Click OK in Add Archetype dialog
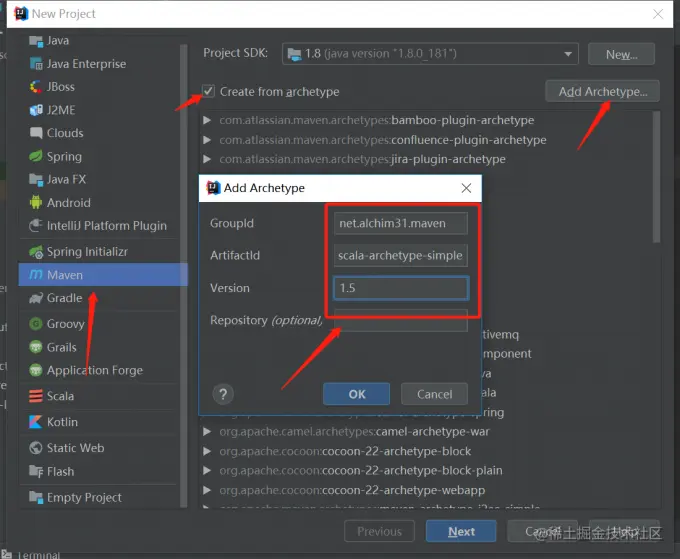 click(356, 394)
